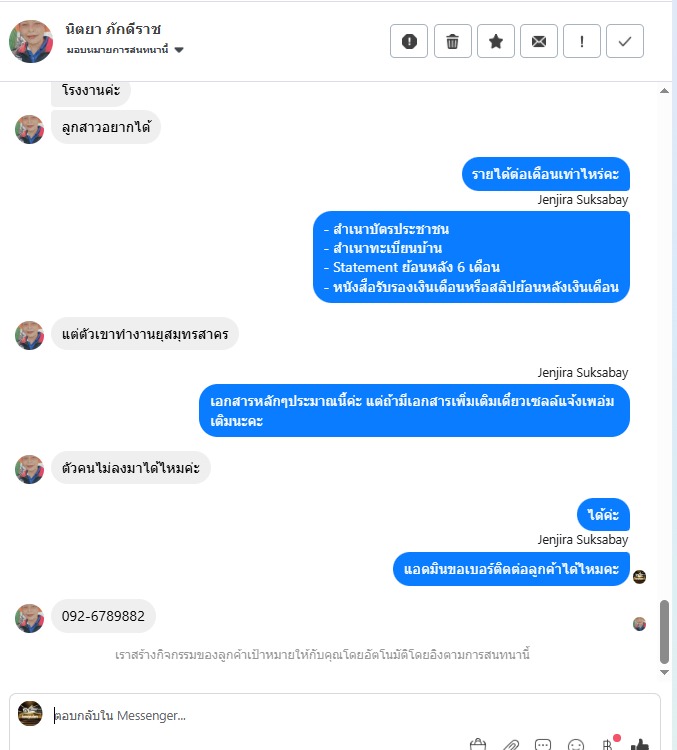Click the chat scrollbar up arrow

(x=665, y=90)
